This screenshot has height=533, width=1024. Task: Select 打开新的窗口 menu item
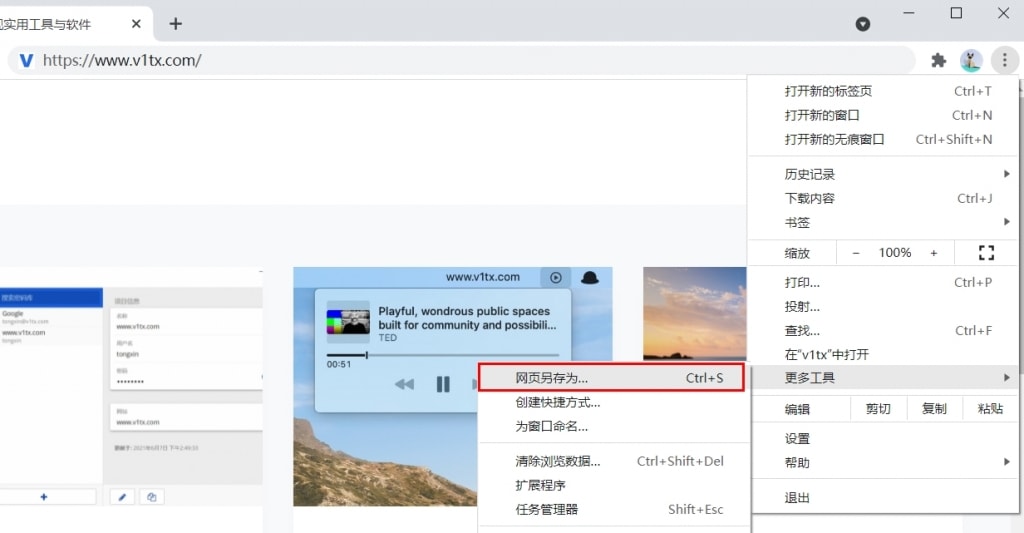(x=883, y=116)
